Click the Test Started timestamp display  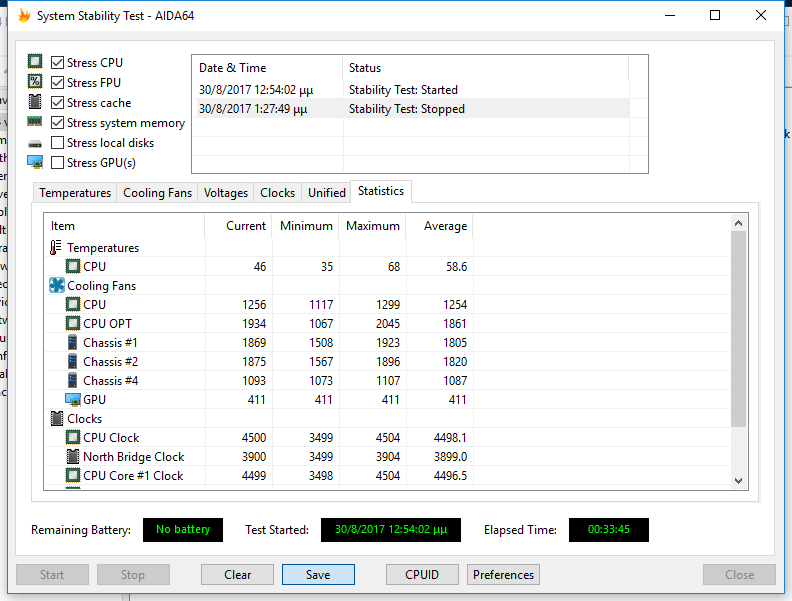(x=391, y=530)
